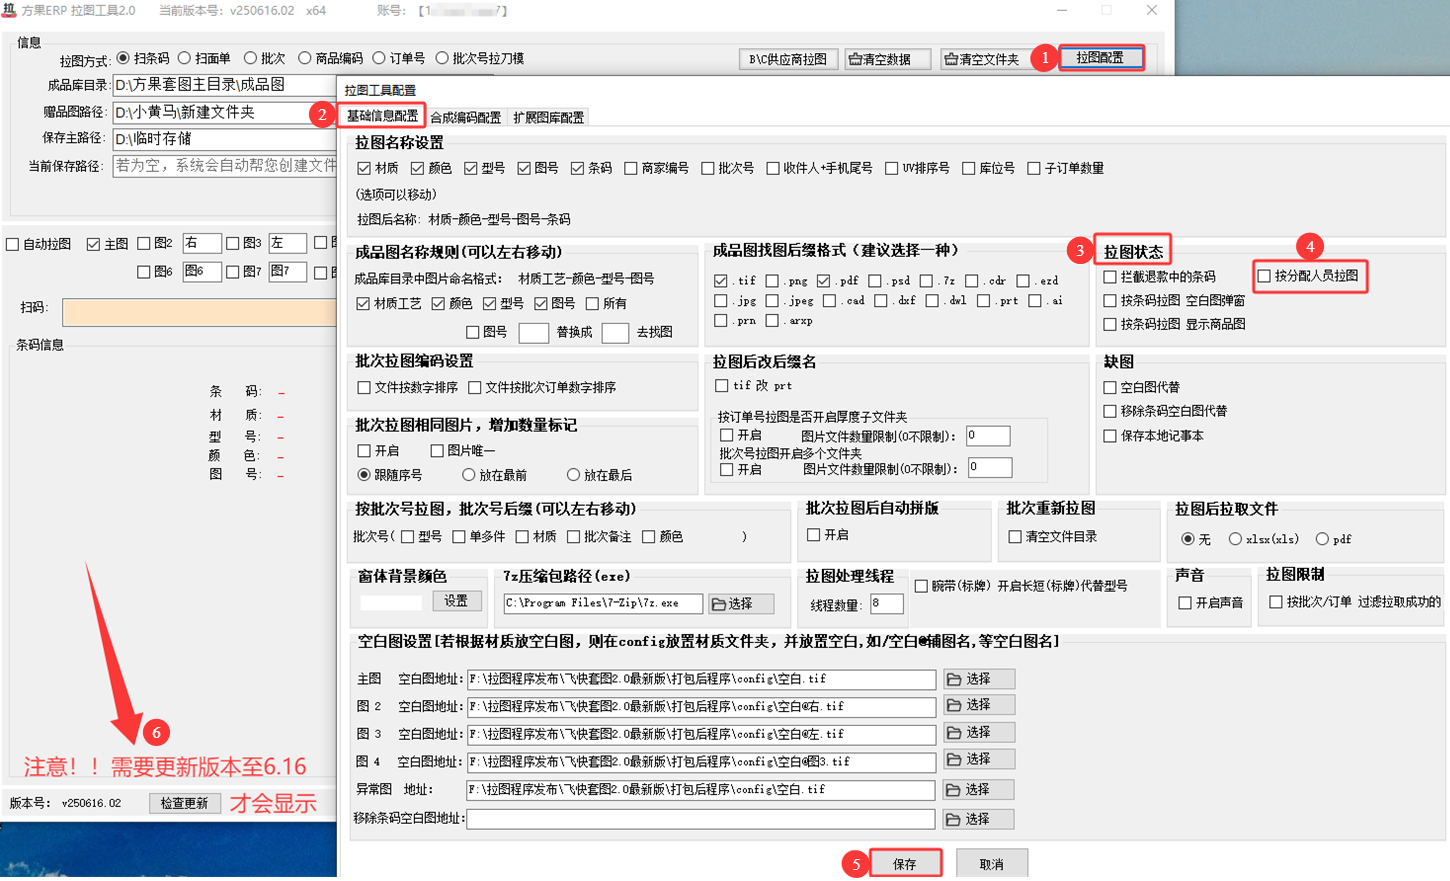
Task: Click the 清空文件夹 button
Action: 982,59
